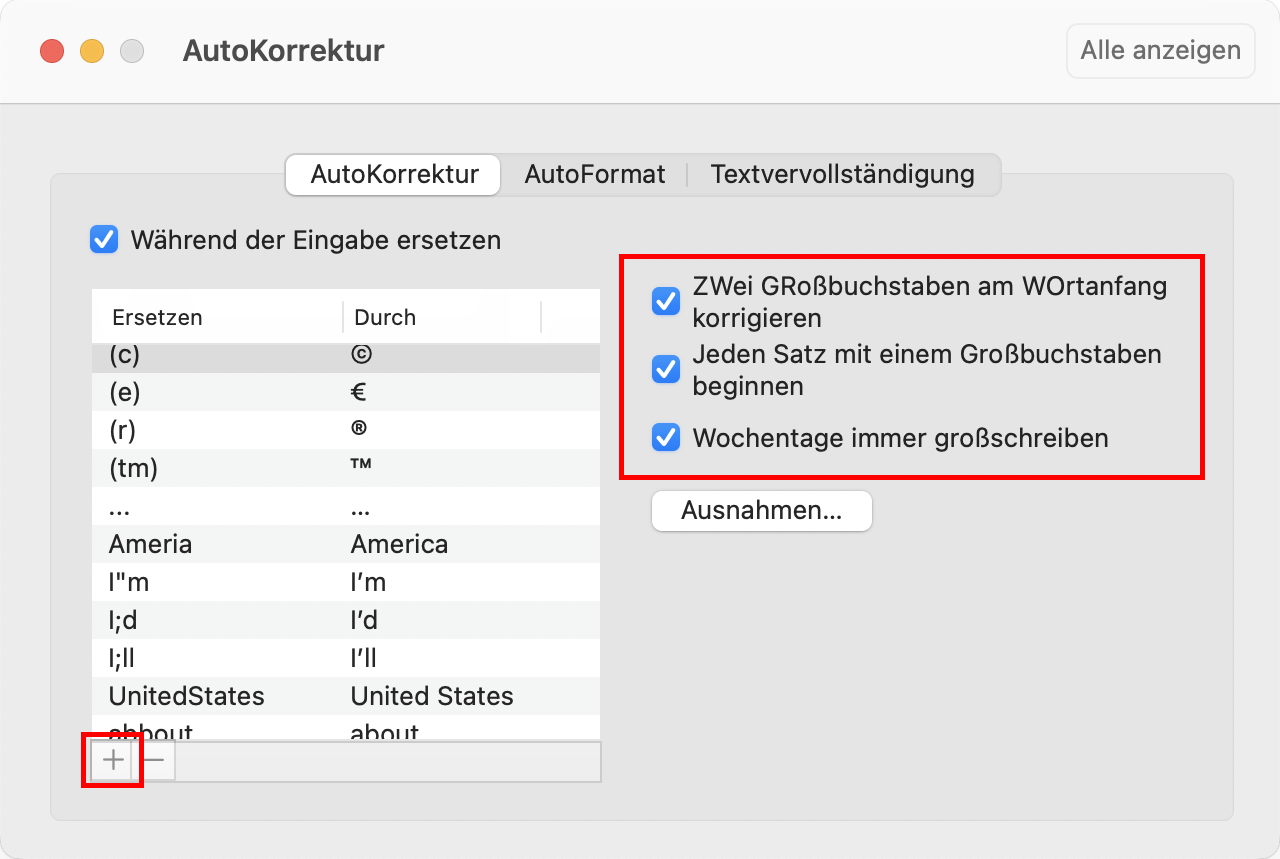1280x859 pixels.
Task: Click the plus button to add entry
Action: [114, 760]
